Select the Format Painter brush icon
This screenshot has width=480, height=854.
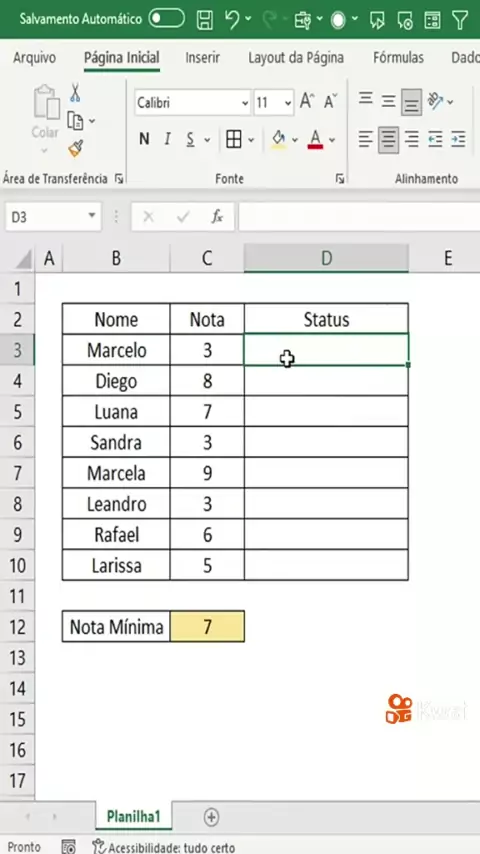(x=76, y=148)
